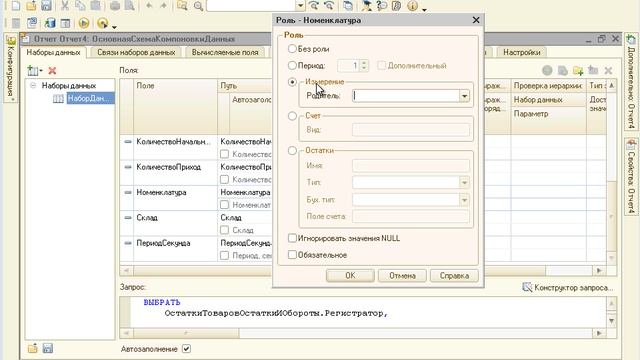
Task: Open the Бух. тип dropdown
Action: click(464, 200)
